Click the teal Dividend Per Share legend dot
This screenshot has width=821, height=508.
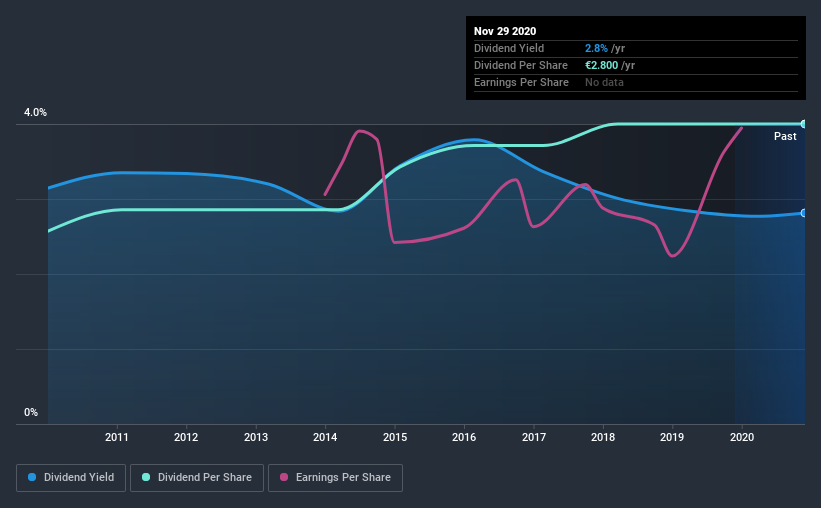(146, 477)
